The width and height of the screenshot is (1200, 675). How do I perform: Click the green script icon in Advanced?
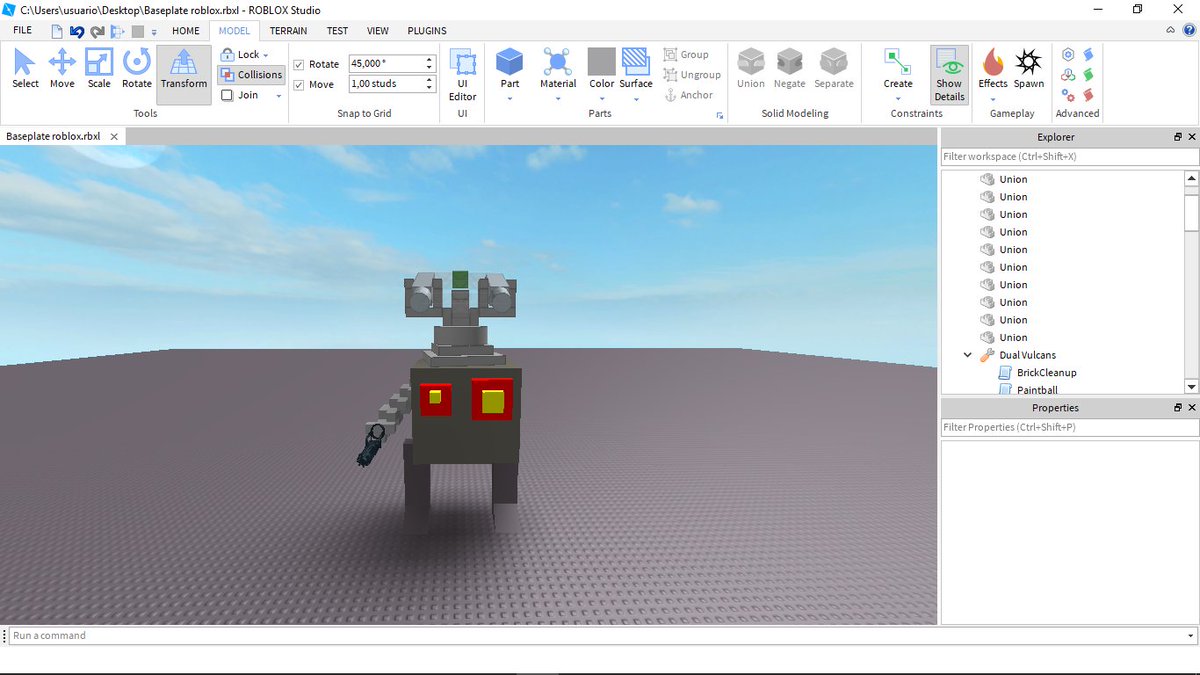click(1088, 75)
